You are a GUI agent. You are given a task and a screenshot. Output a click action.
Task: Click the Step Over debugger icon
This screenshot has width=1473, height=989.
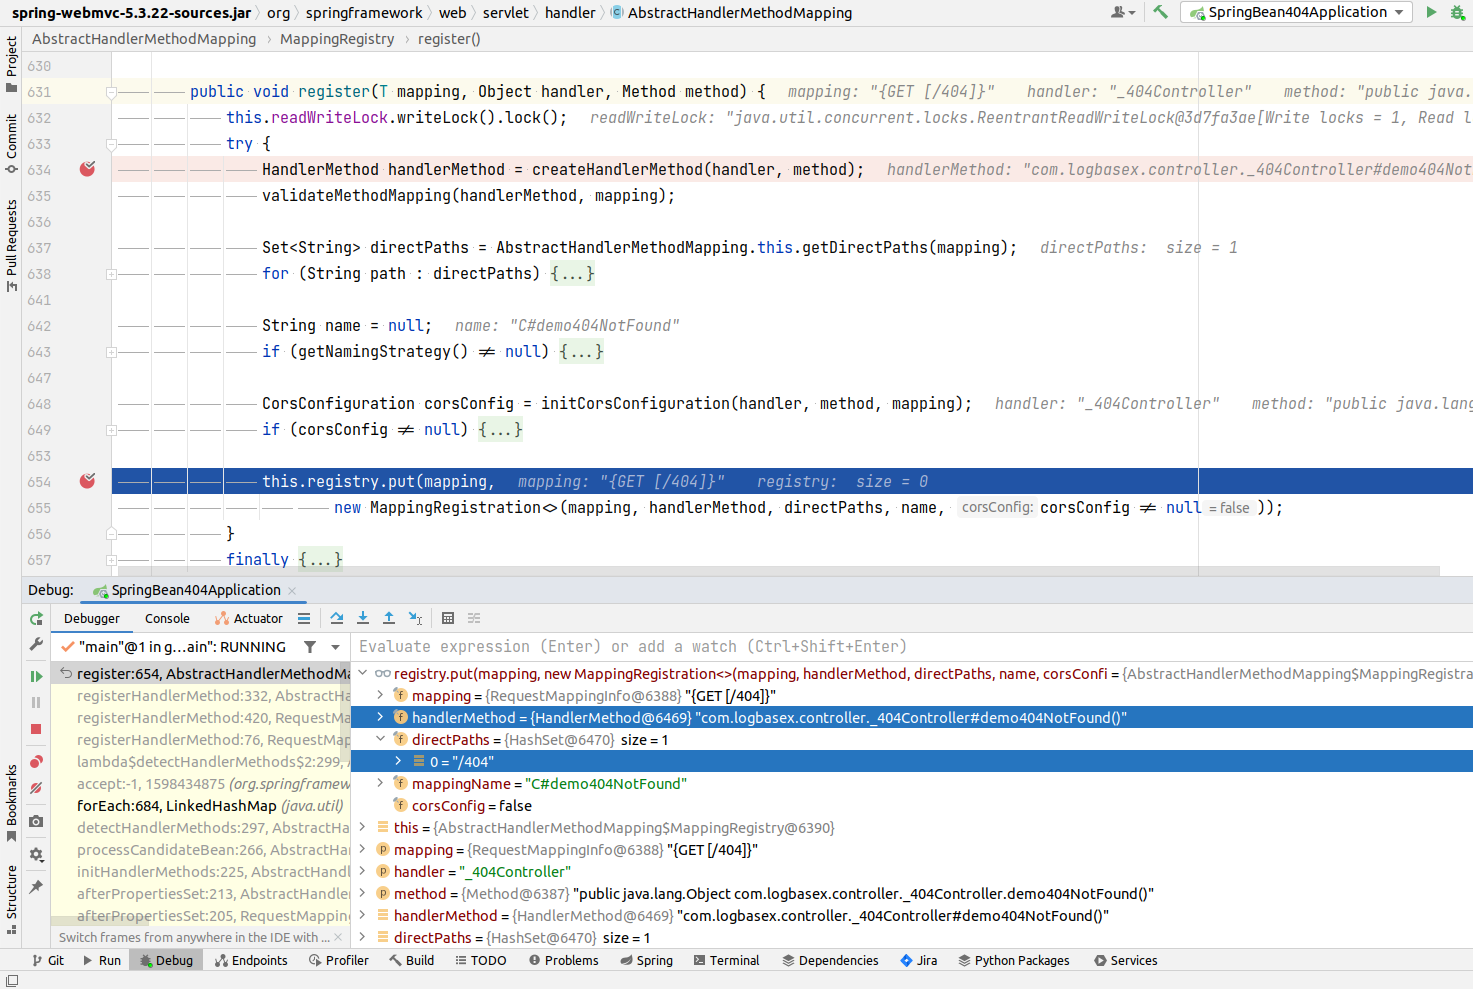point(337,618)
